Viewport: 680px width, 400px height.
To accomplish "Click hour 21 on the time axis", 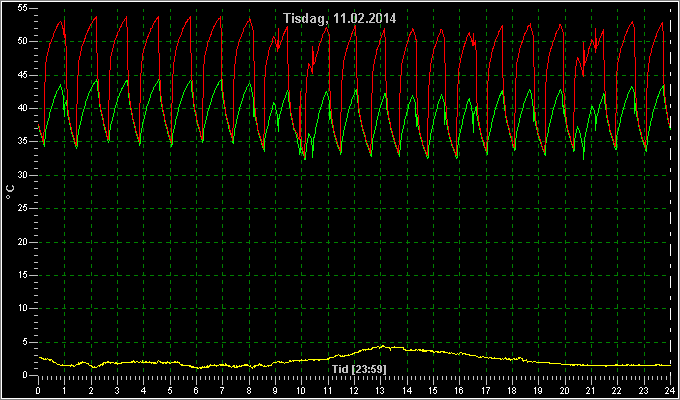I will pyautogui.click(x=591, y=389).
